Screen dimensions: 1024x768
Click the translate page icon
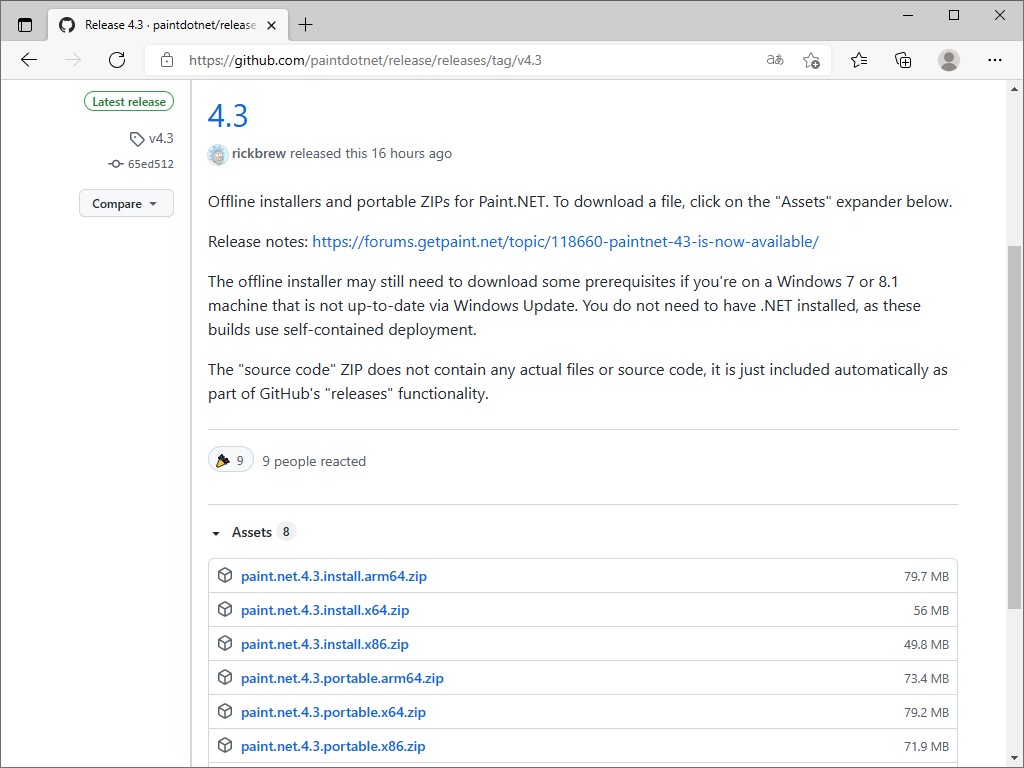point(774,60)
